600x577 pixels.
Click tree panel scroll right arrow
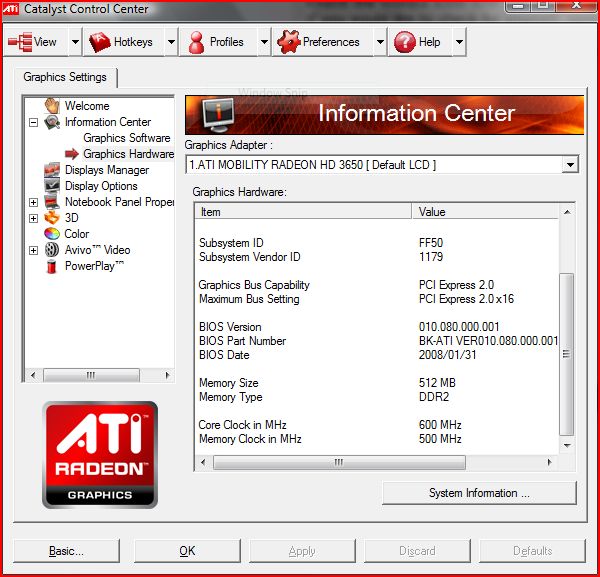(167, 375)
